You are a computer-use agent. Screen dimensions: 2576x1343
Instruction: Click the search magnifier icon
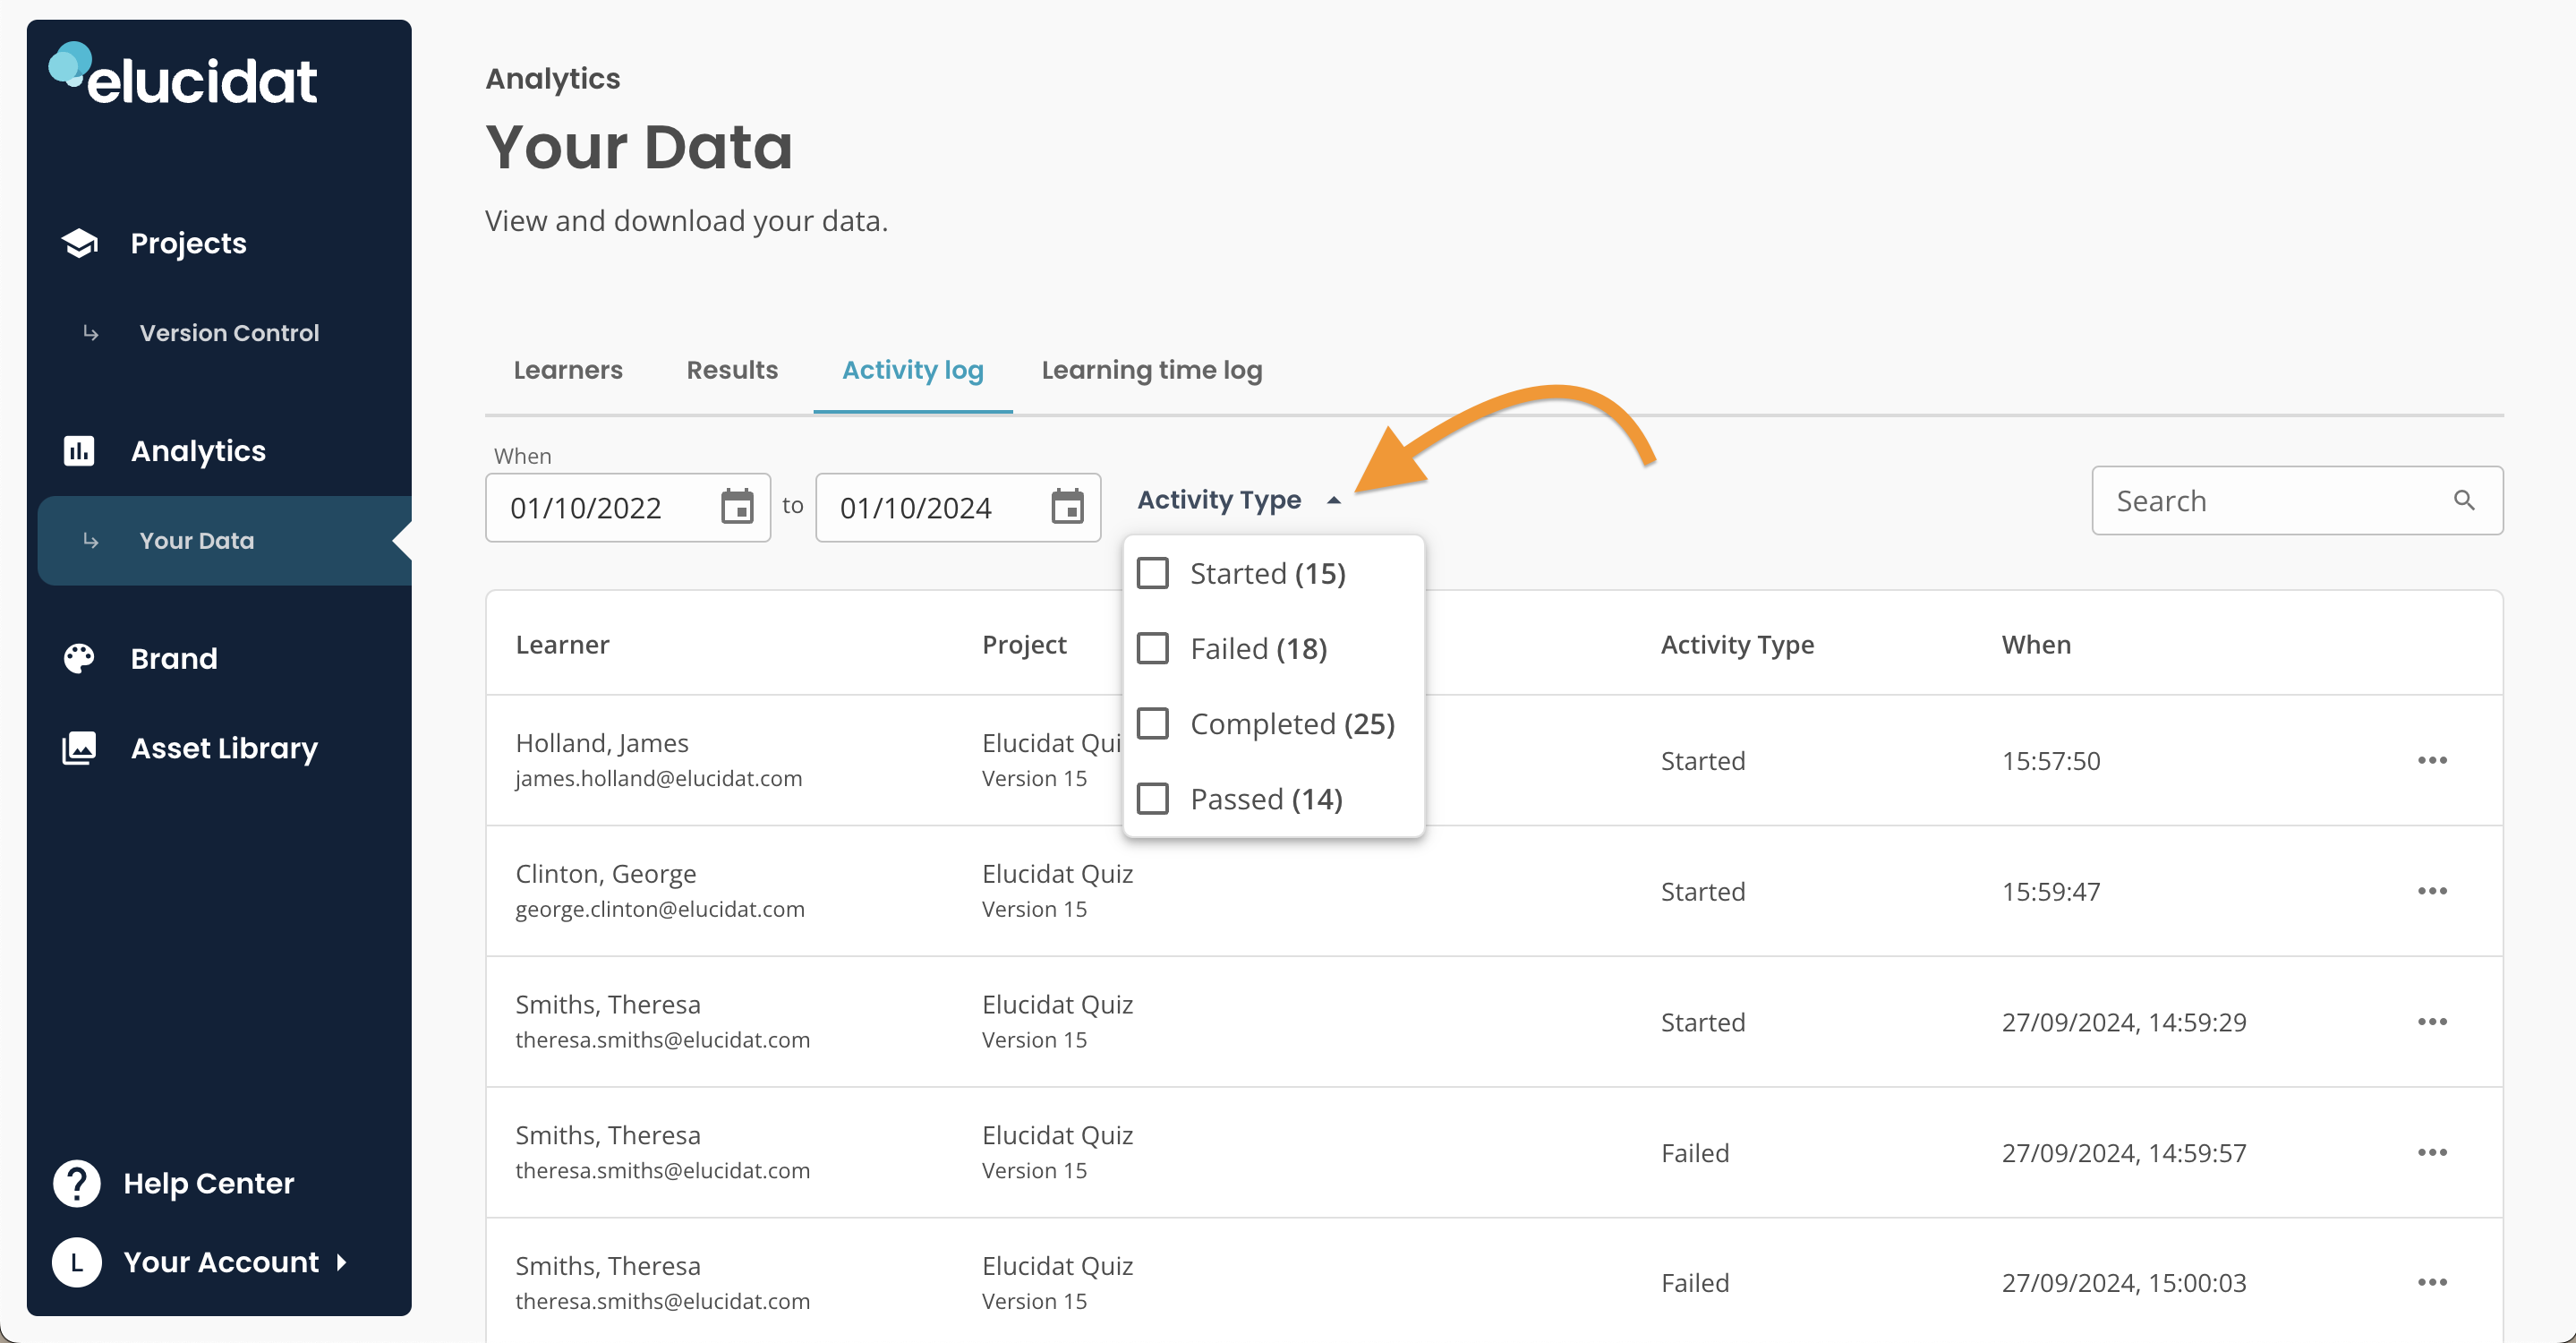(x=2465, y=500)
